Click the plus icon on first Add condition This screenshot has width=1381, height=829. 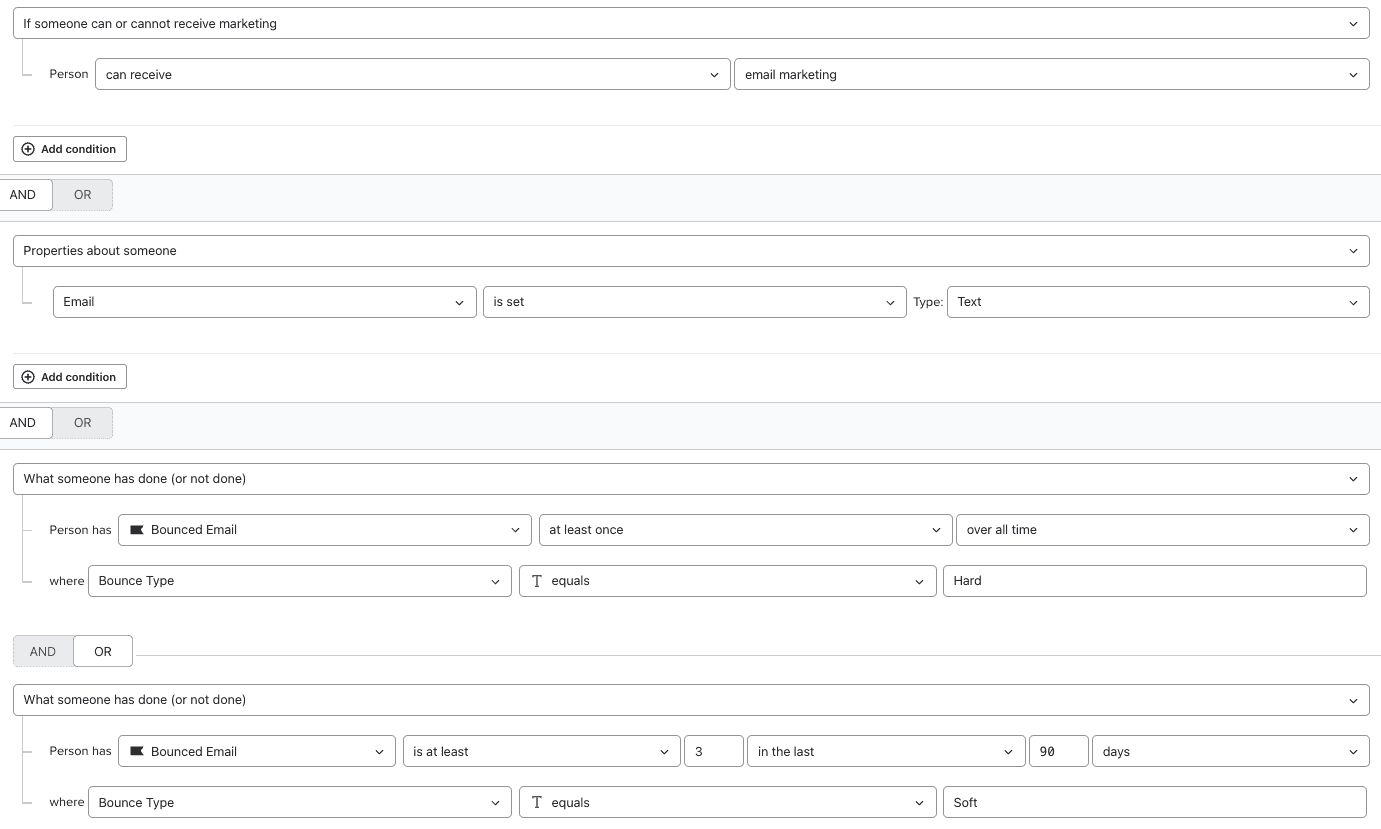pos(28,149)
